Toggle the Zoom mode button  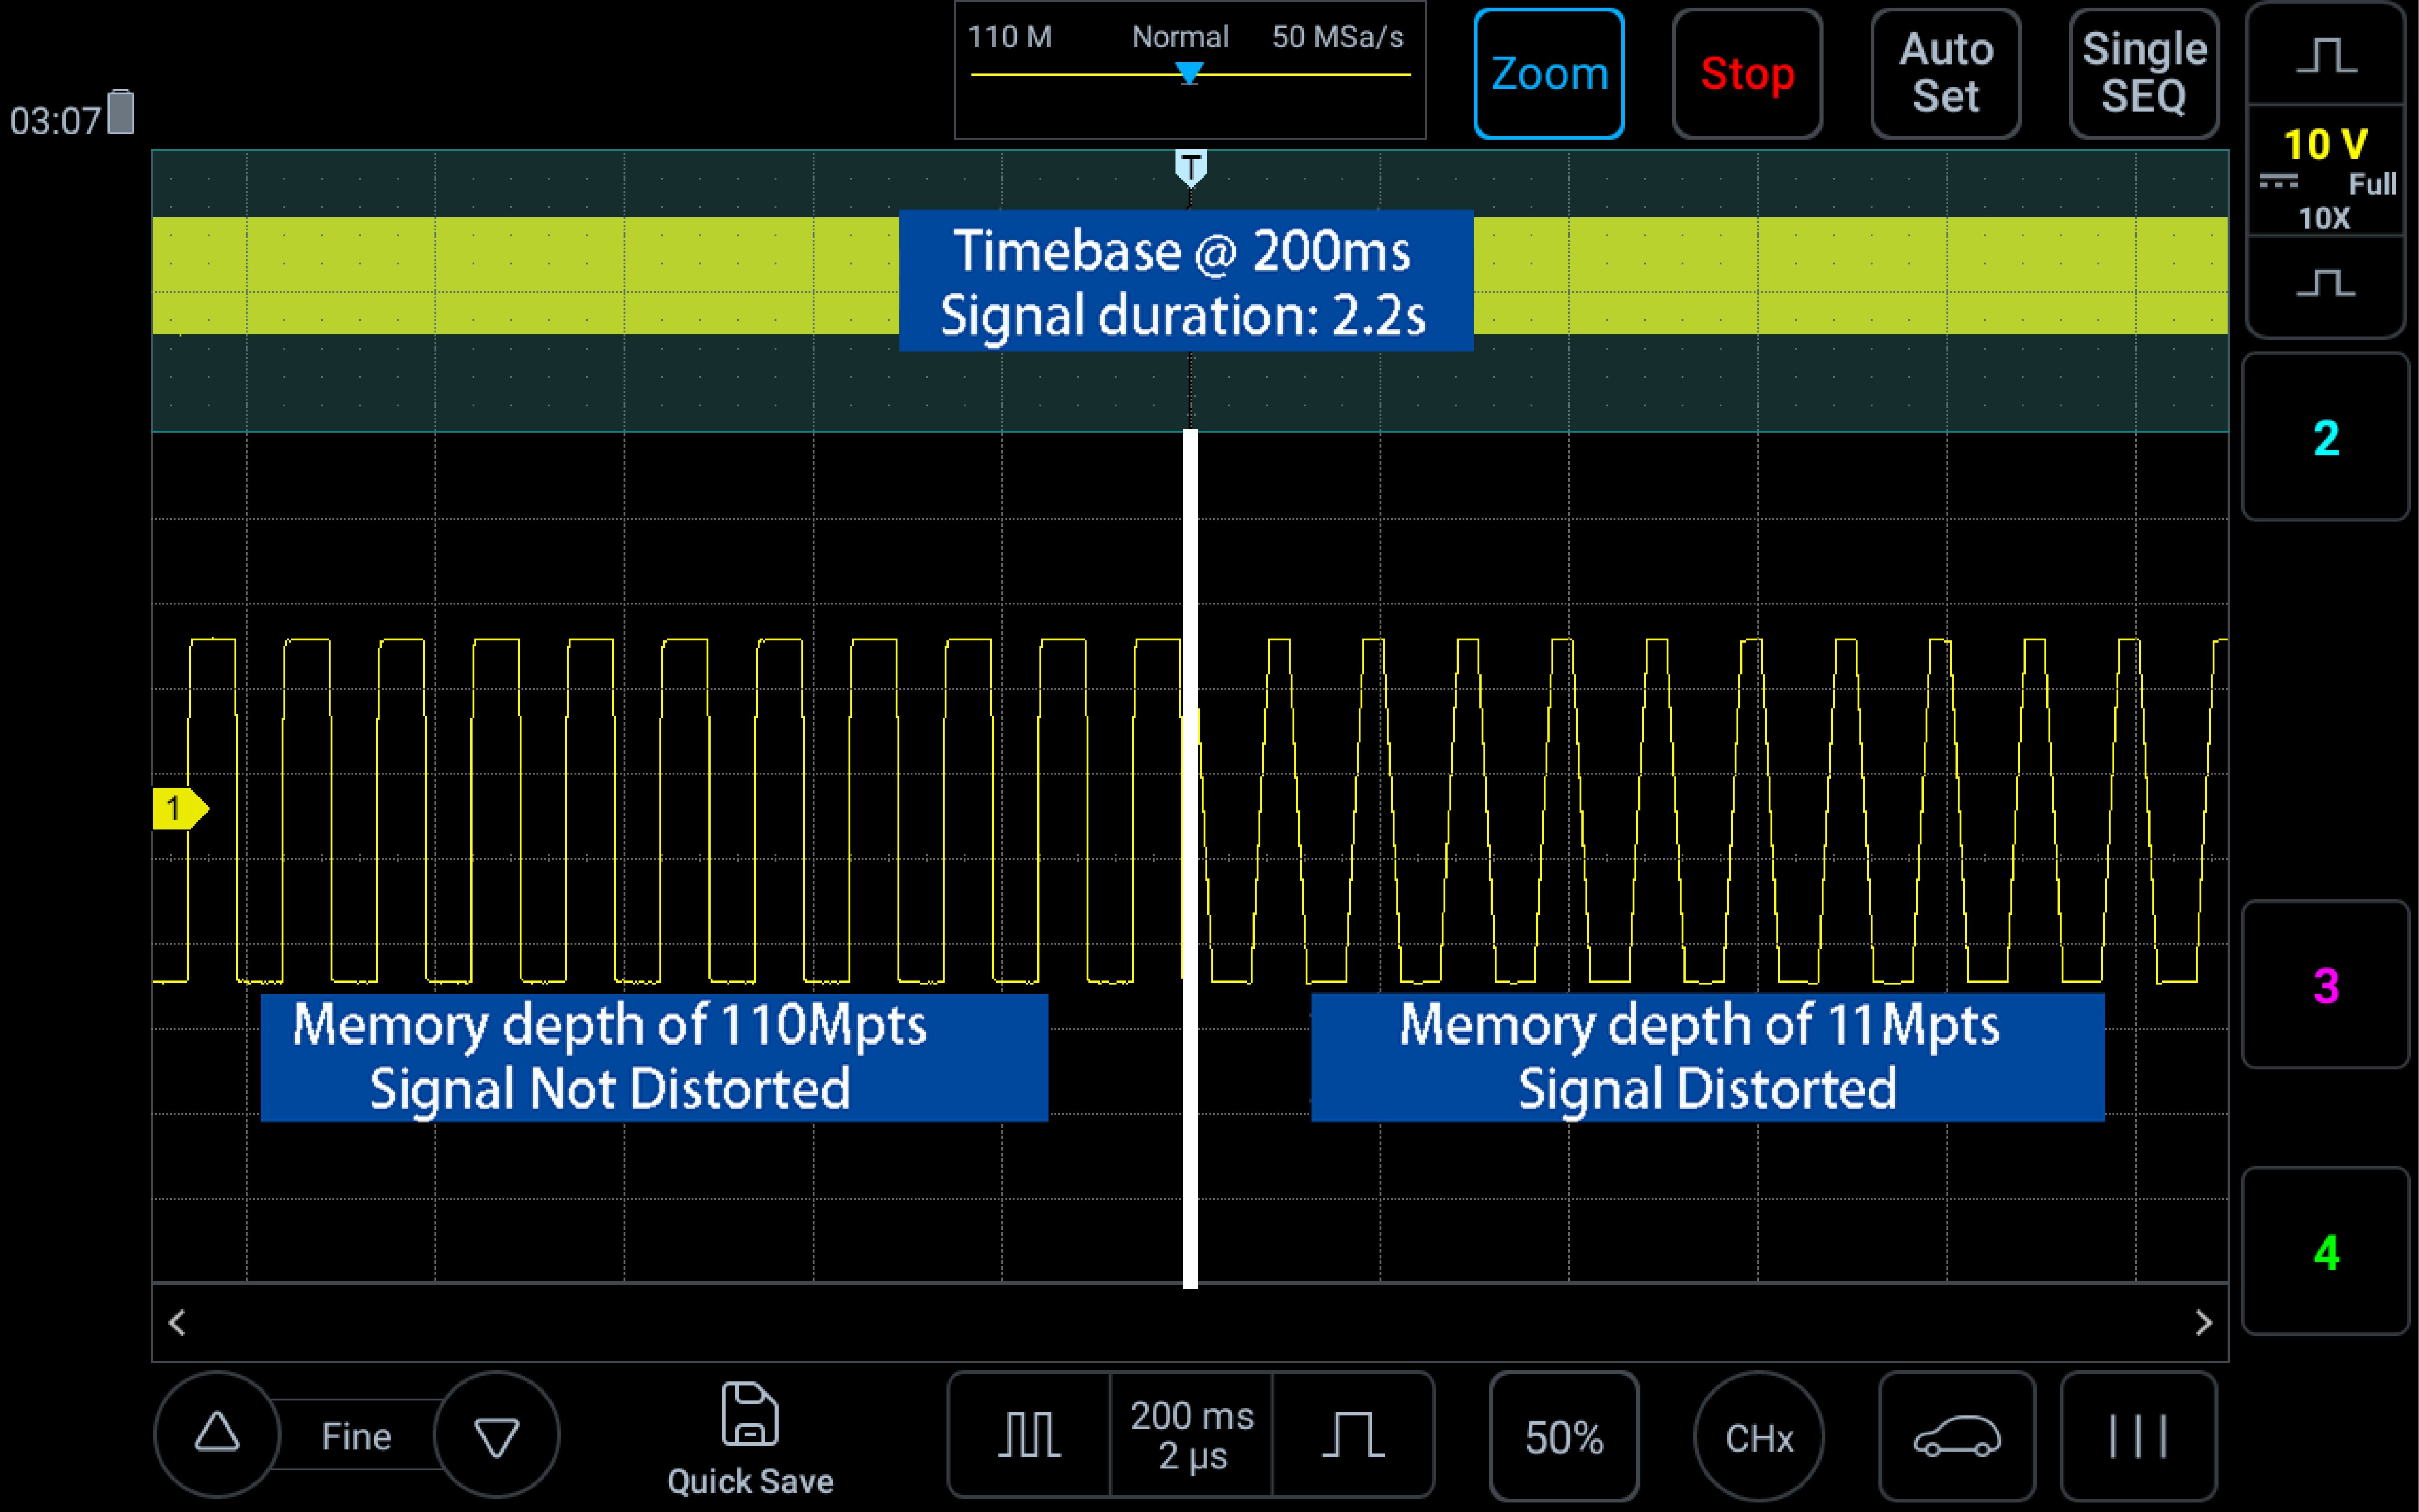coord(1549,74)
